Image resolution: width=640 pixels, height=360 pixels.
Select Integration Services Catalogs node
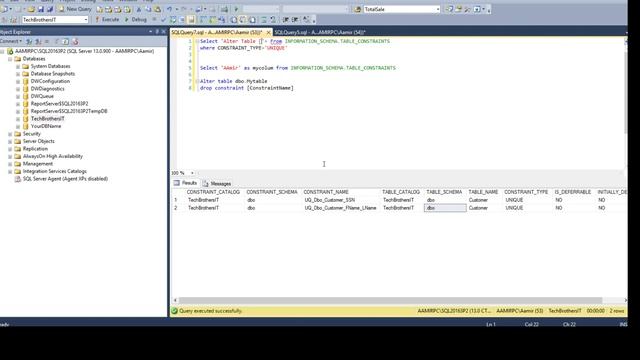[55, 171]
